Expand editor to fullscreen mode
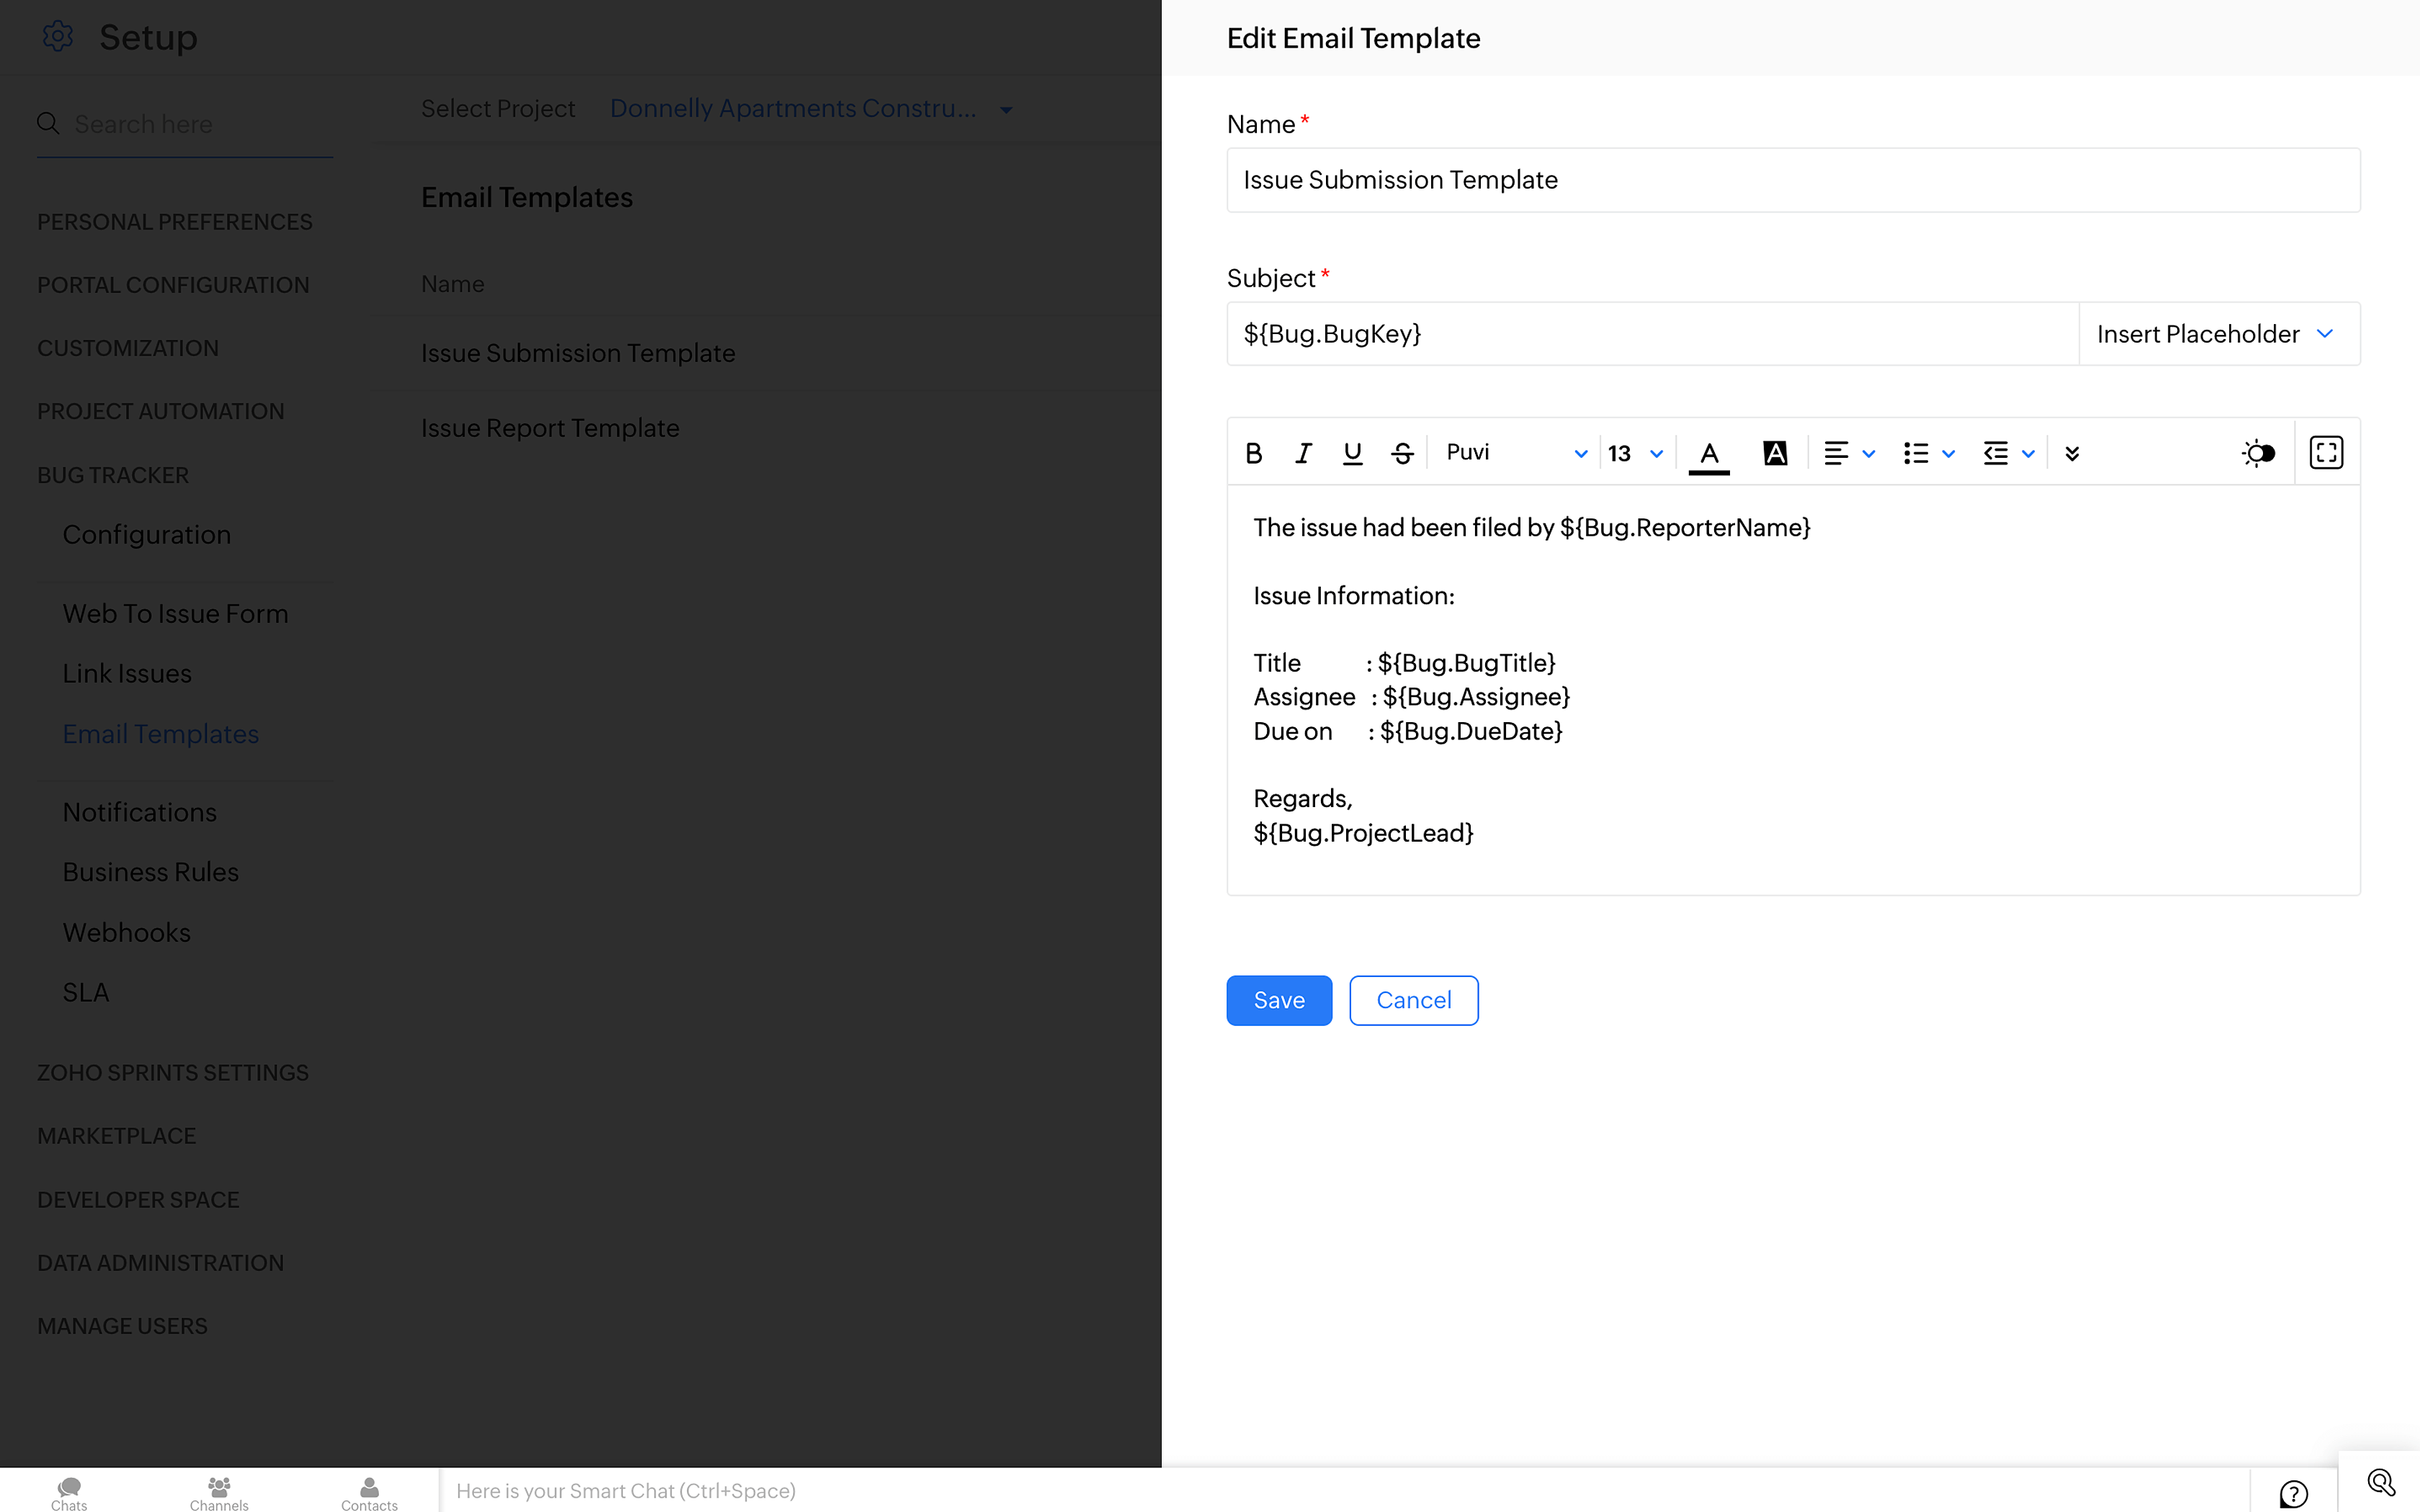Image resolution: width=2420 pixels, height=1512 pixels. click(2326, 453)
